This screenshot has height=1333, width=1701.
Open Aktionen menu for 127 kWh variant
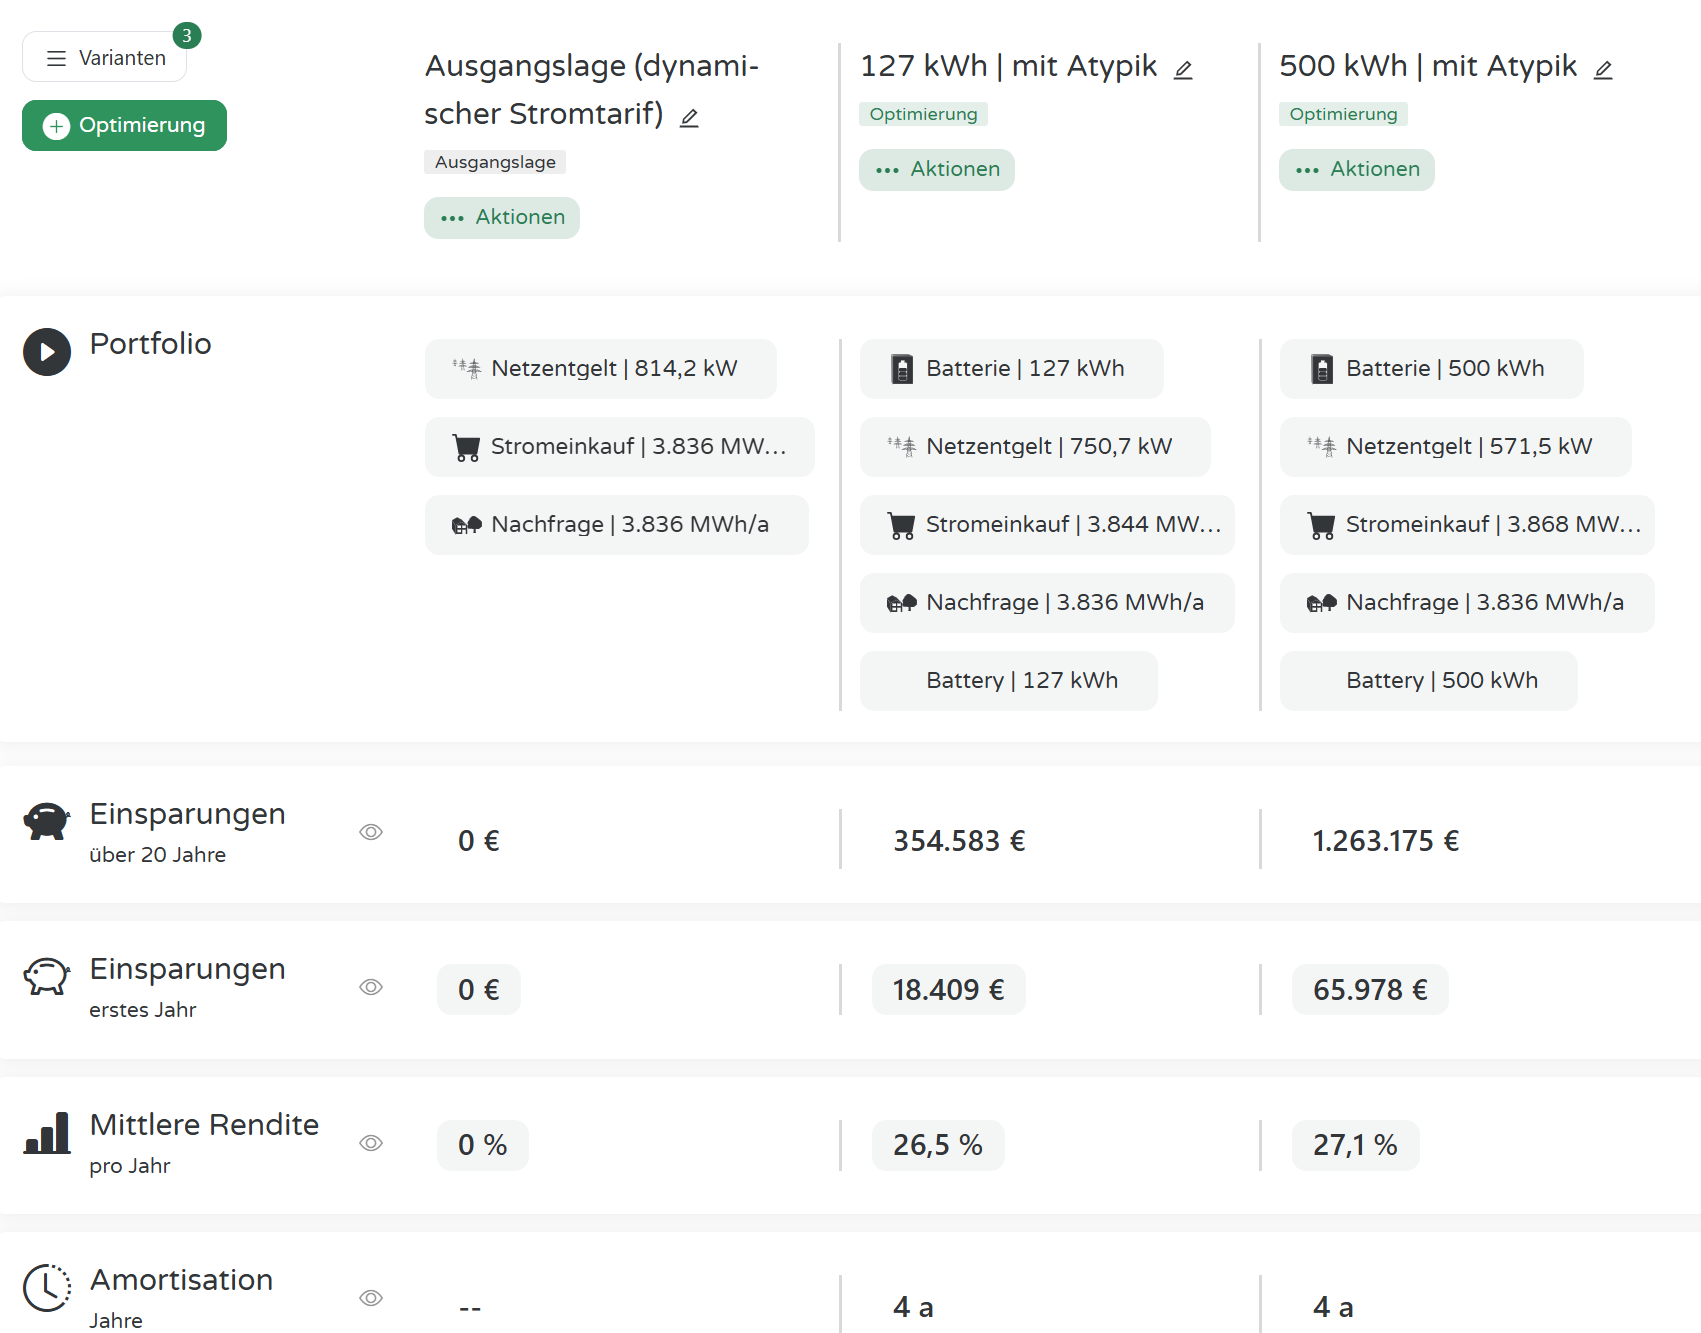(937, 170)
